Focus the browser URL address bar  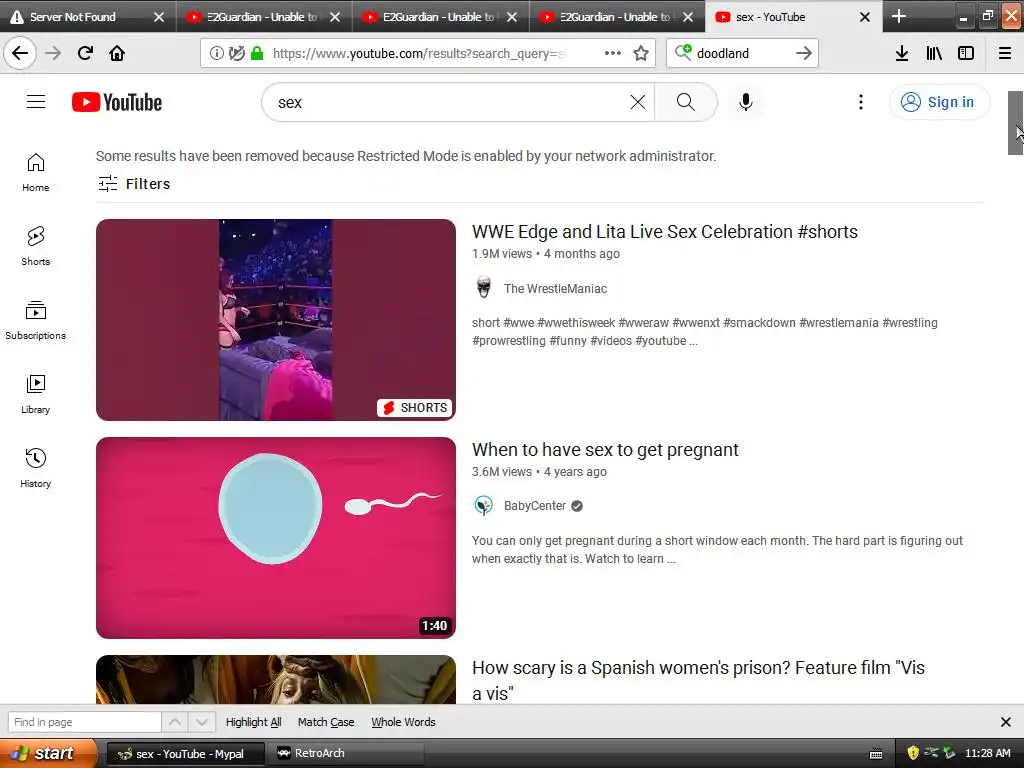[x=419, y=53]
